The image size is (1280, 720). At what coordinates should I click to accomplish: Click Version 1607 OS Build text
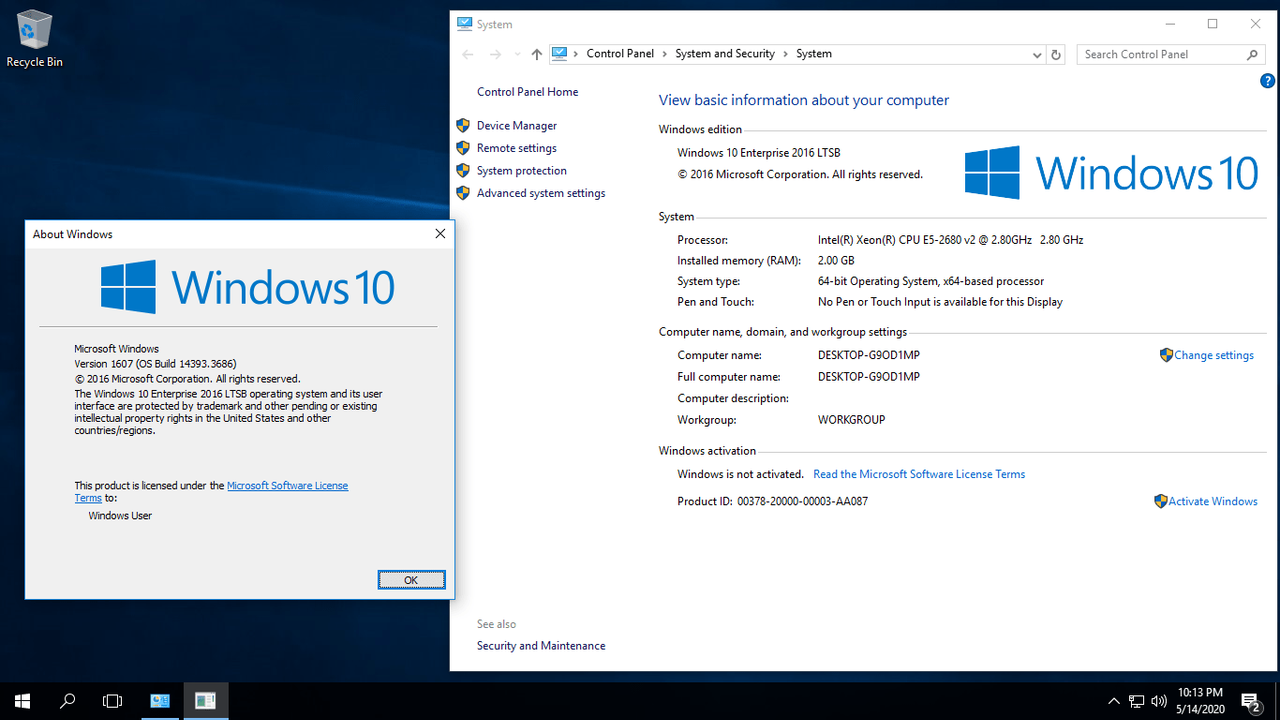(x=155, y=364)
